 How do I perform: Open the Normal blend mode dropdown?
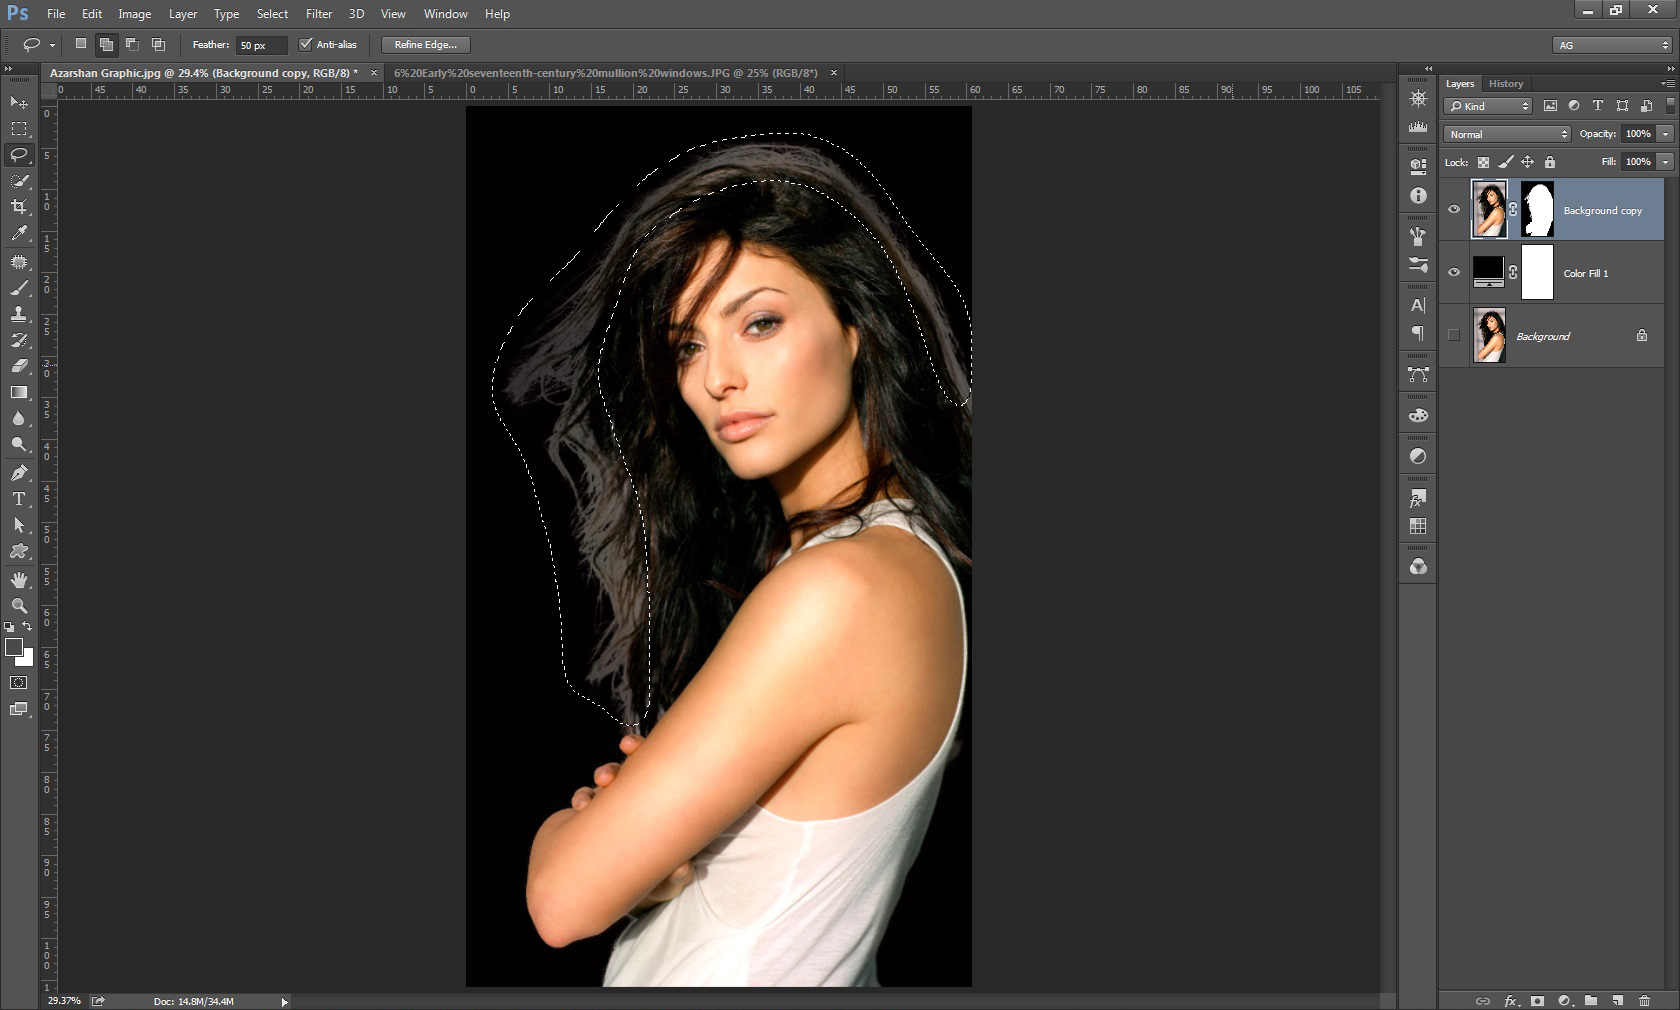tap(1507, 134)
